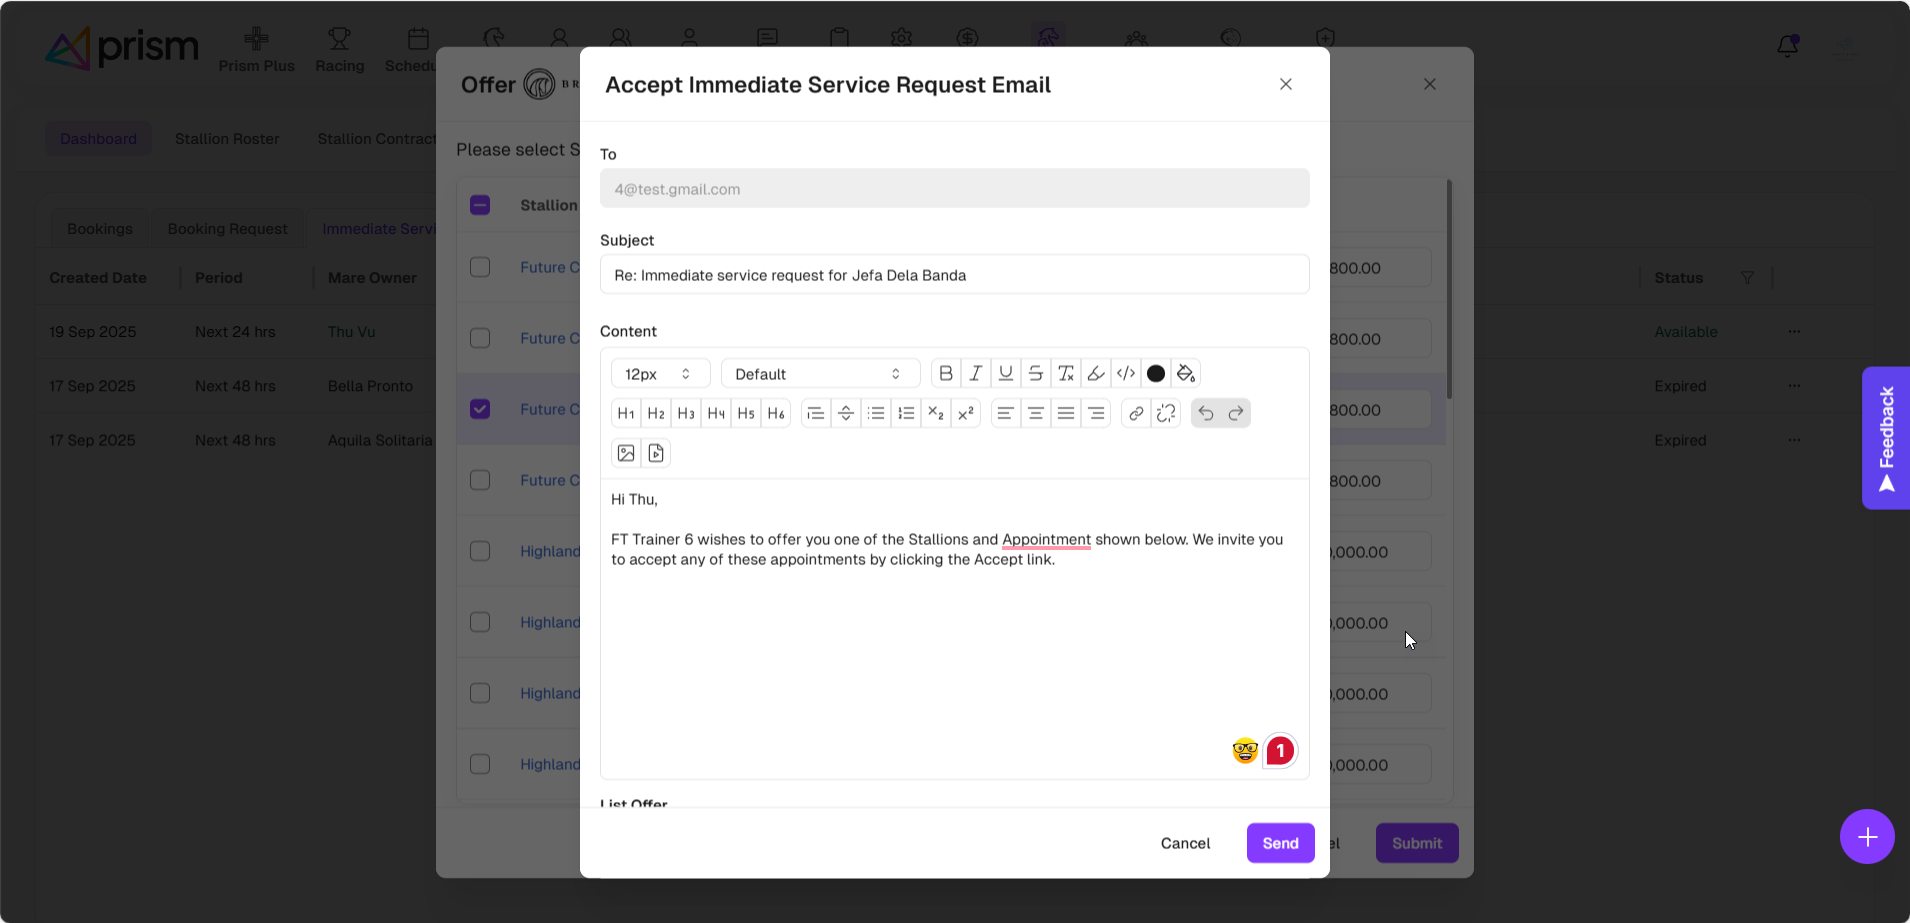Open the notifications bell

[1787, 46]
